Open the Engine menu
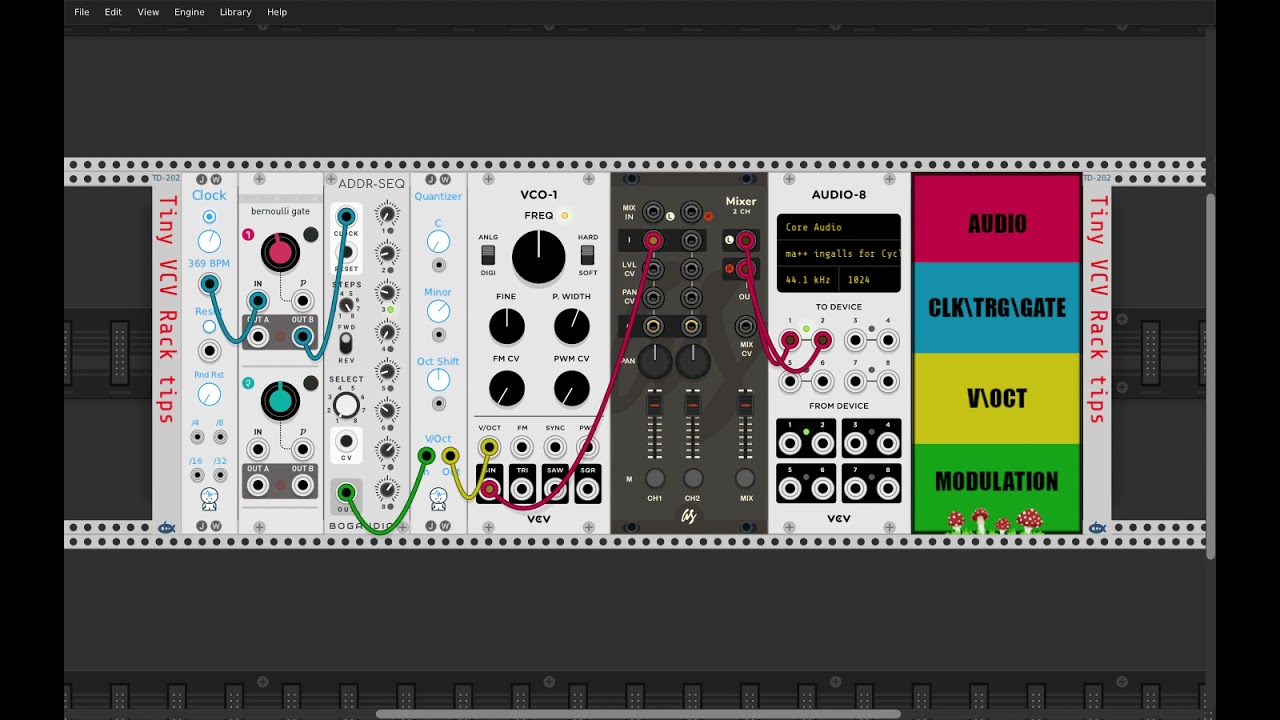The width and height of the screenshot is (1280, 720). [189, 12]
